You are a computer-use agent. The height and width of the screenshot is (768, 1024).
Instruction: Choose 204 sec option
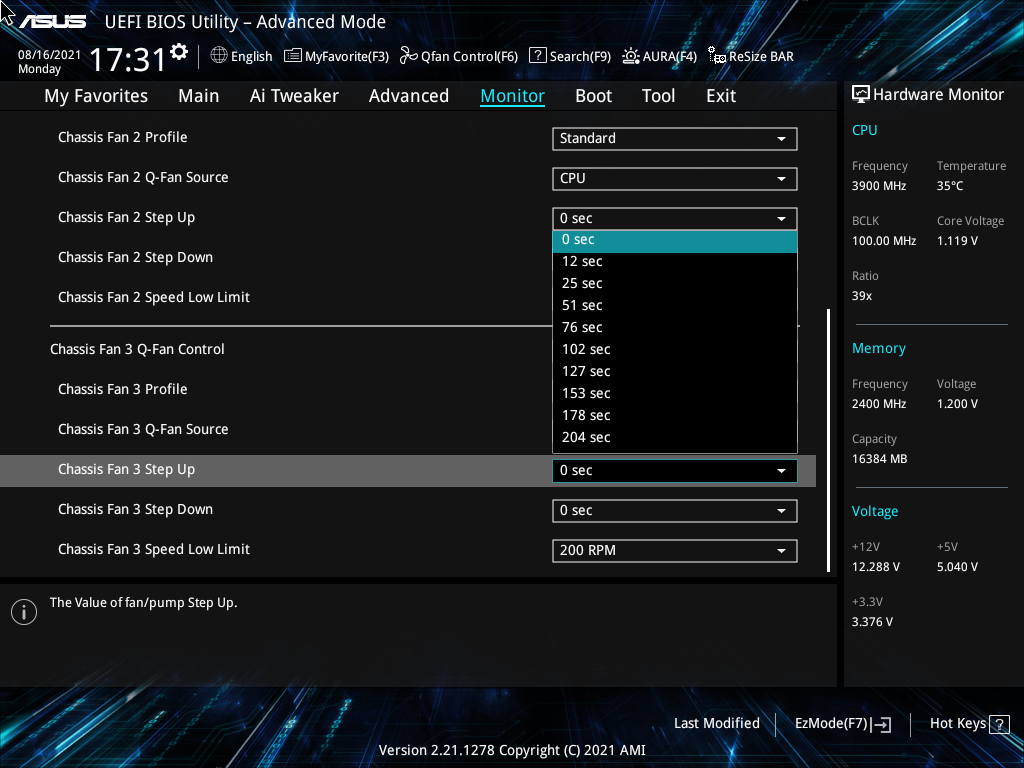coord(675,438)
